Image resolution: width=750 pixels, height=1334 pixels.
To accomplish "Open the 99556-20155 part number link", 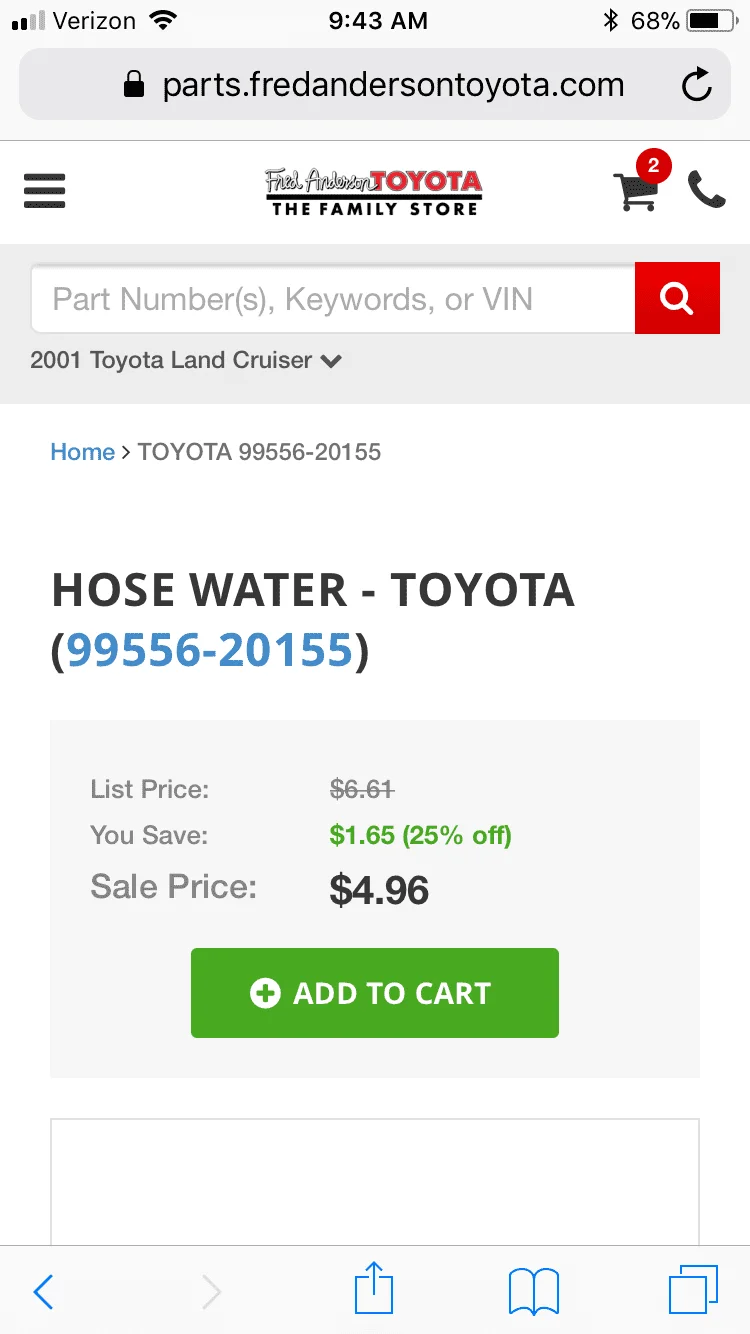I will pyautogui.click(x=210, y=650).
